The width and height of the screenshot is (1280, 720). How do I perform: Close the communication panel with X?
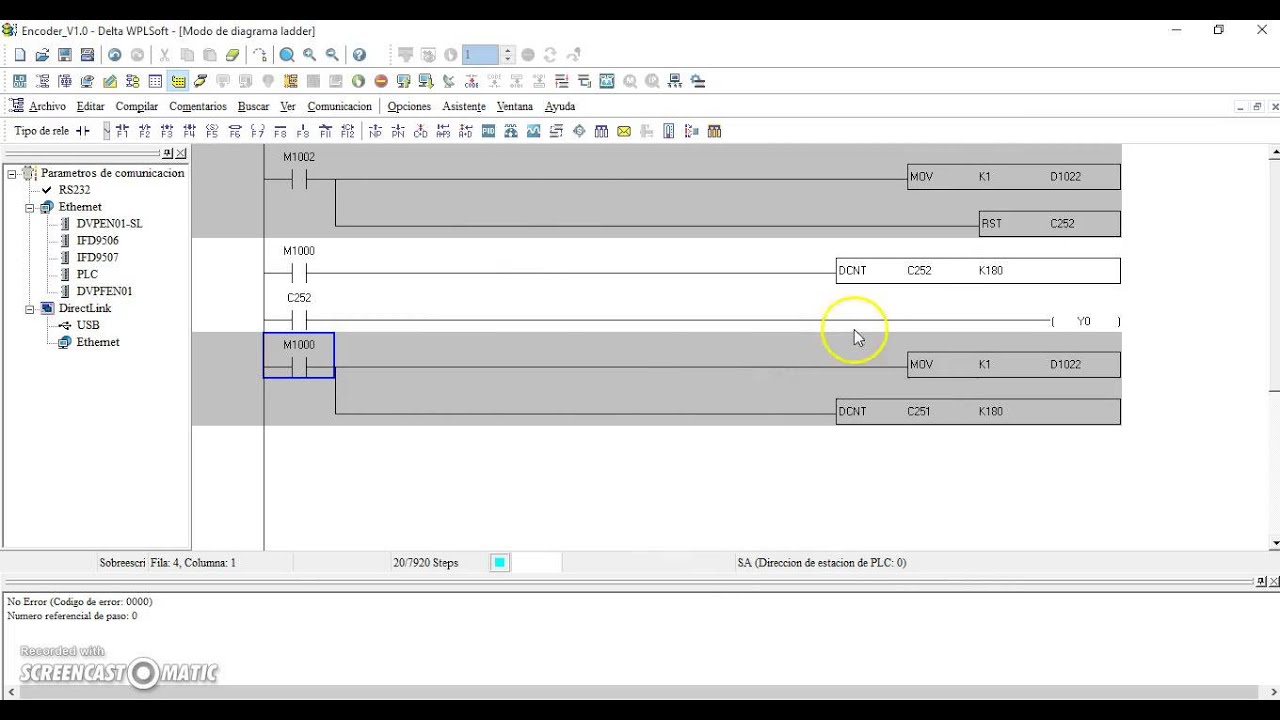(x=181, y=154)
